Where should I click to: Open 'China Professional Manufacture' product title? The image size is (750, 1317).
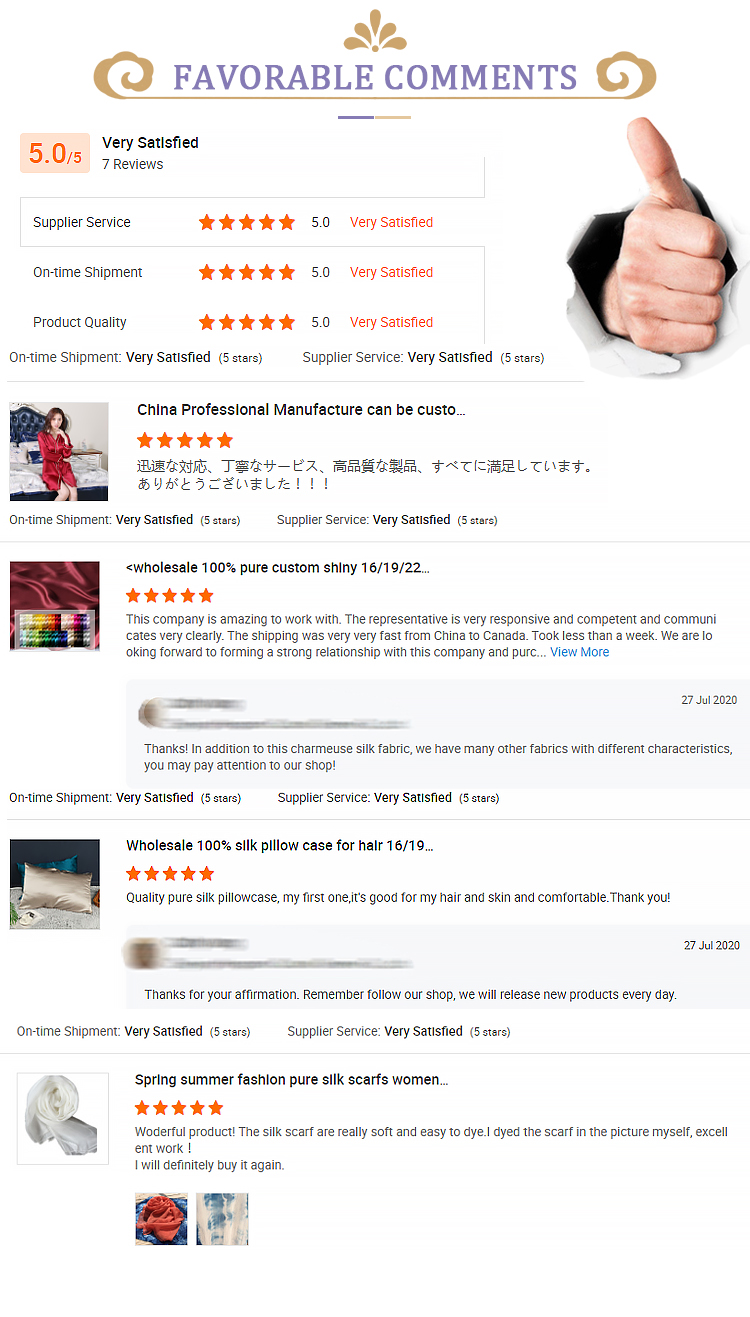pyautogui.click(x=301, y=410)
